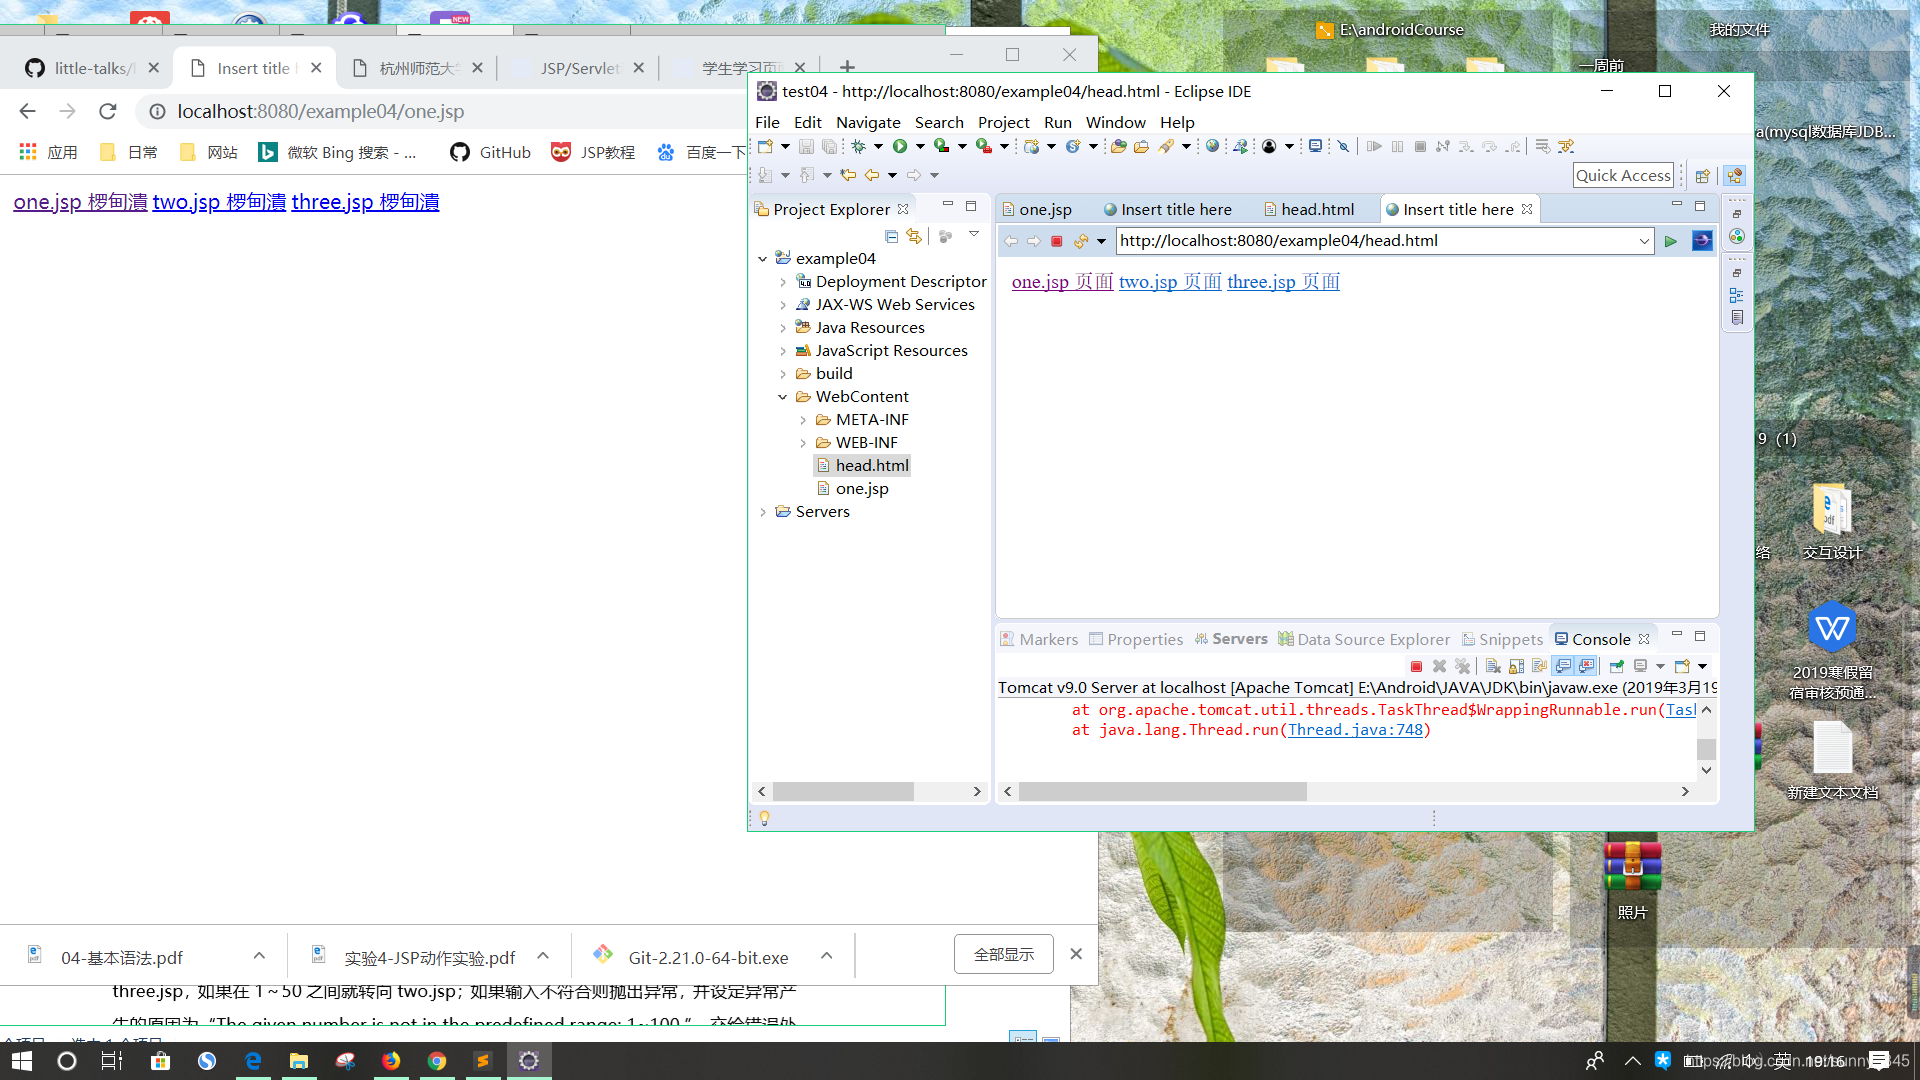Expand Java Resources node
This screenshot has height=1080, width=1920.
783,328
